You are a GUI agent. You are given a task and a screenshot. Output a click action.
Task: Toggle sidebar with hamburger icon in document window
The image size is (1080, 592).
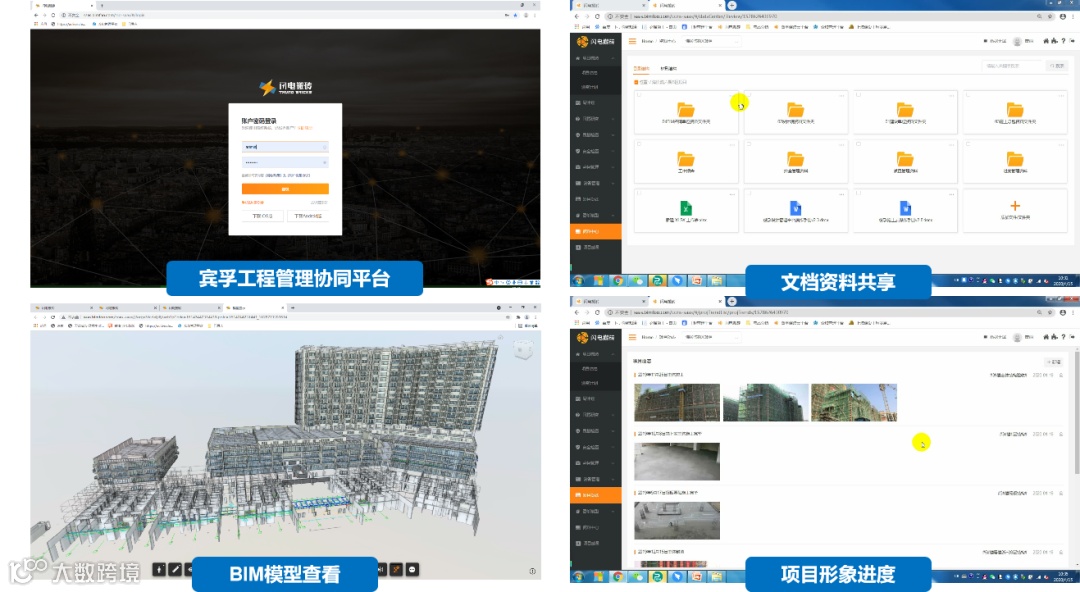coord(632,41)
